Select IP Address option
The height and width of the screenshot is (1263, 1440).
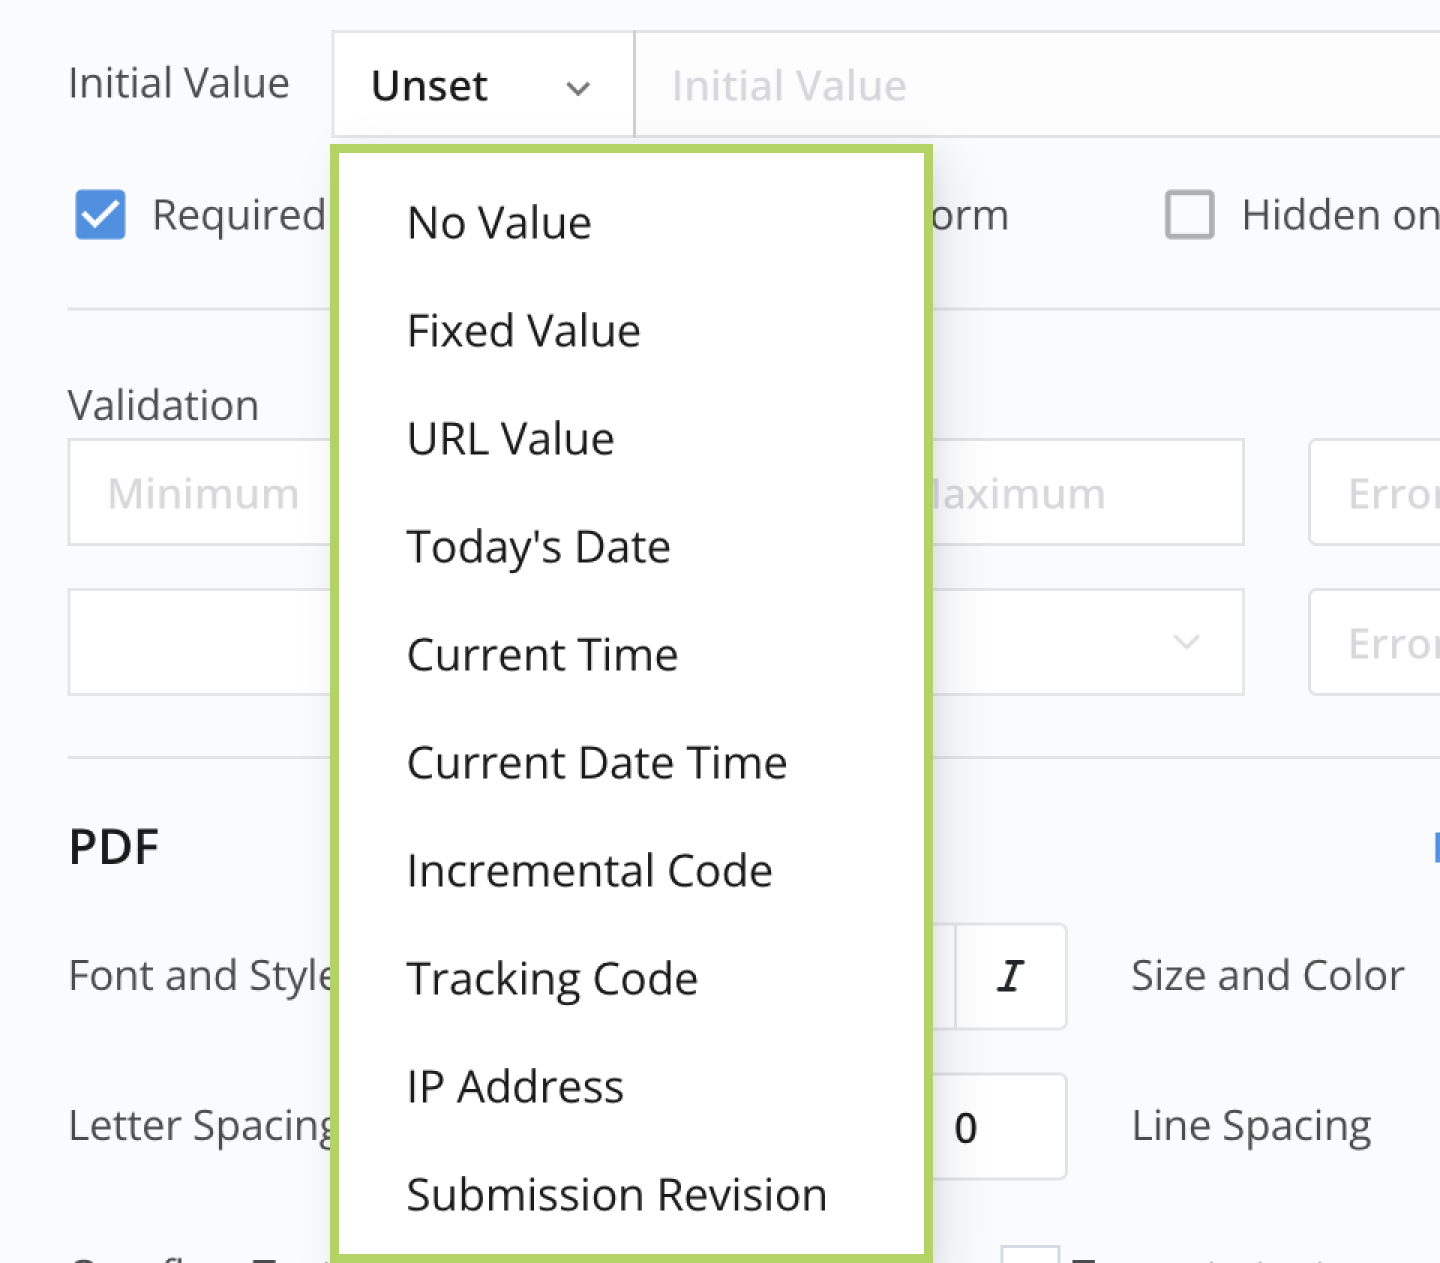[x=515, y=1087]
